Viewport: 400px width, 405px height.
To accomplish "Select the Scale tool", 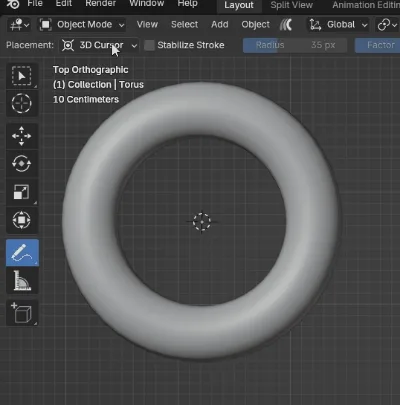I will click(22, 192).
